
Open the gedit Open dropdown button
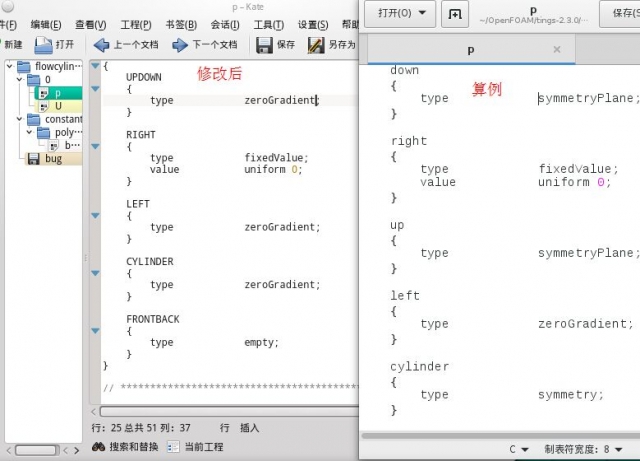401,14
